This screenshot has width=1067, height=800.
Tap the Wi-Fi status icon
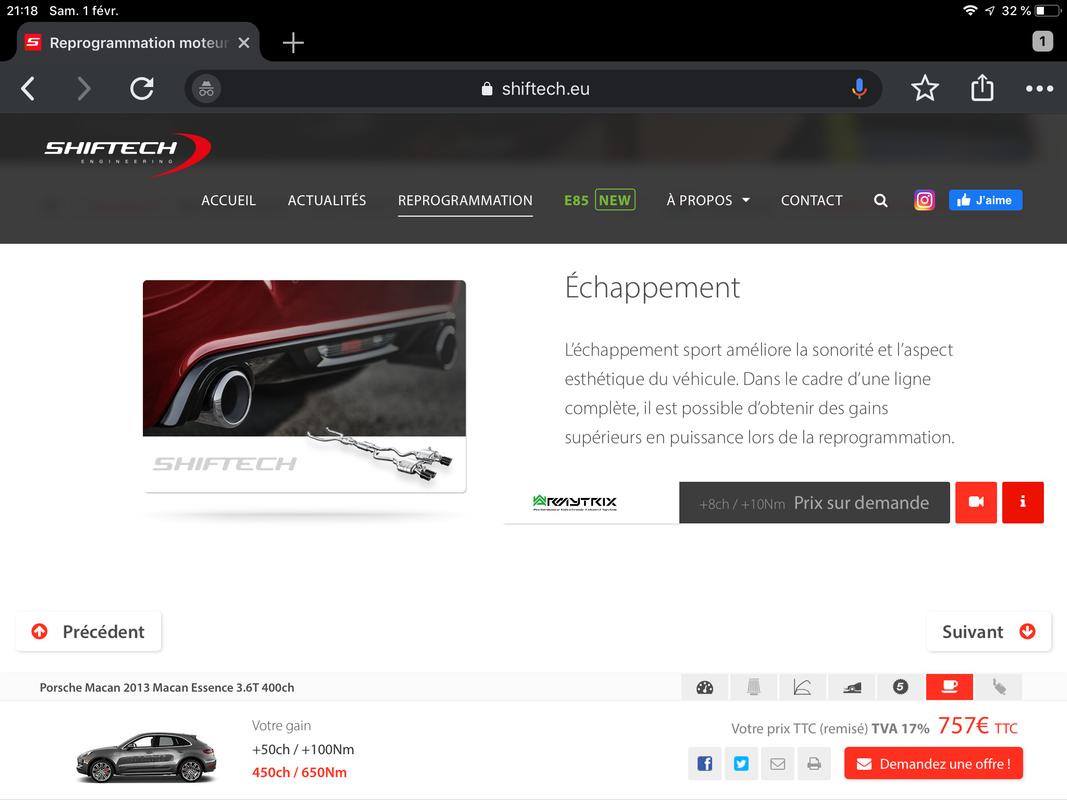[970, 10]
